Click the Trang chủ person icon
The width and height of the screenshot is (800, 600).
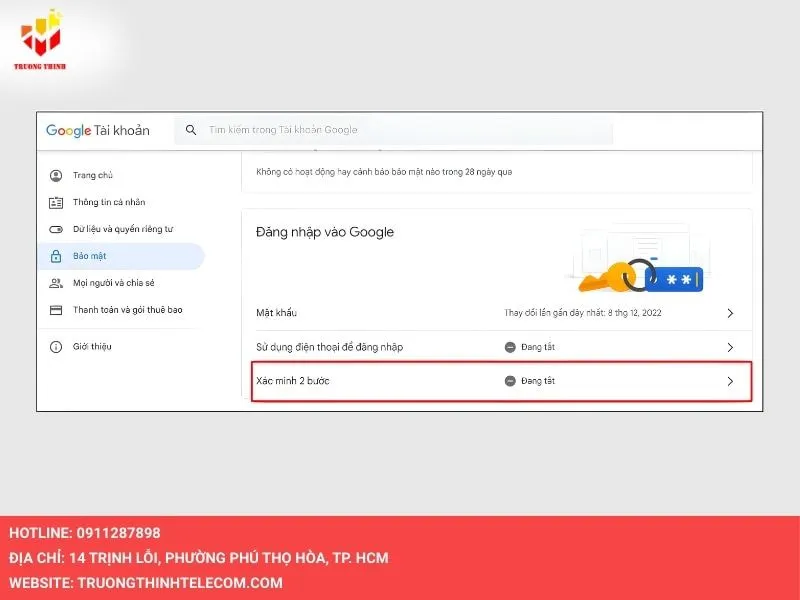(56, 175)
